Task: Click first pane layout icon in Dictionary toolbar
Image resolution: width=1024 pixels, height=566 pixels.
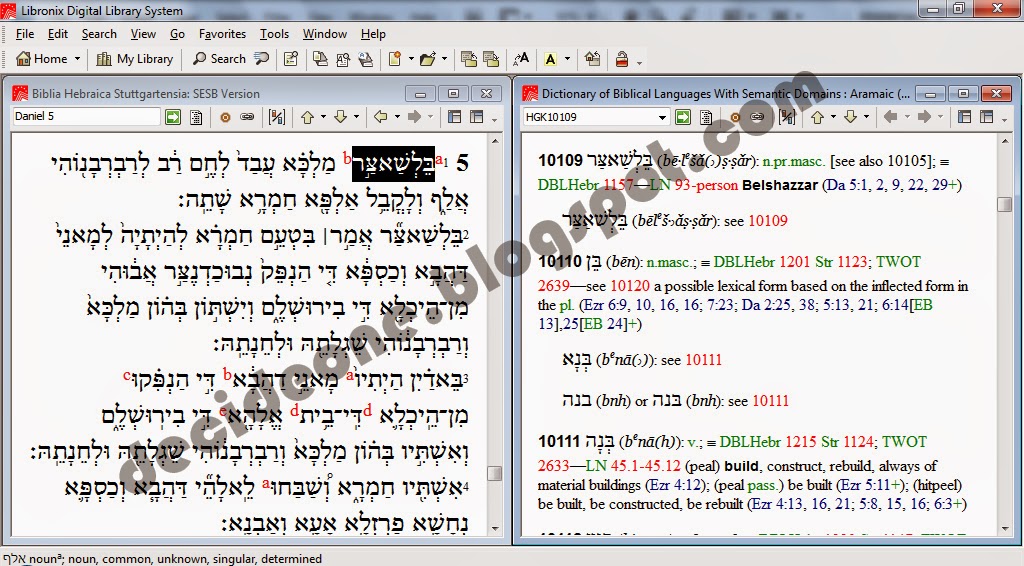Action: 965,117
